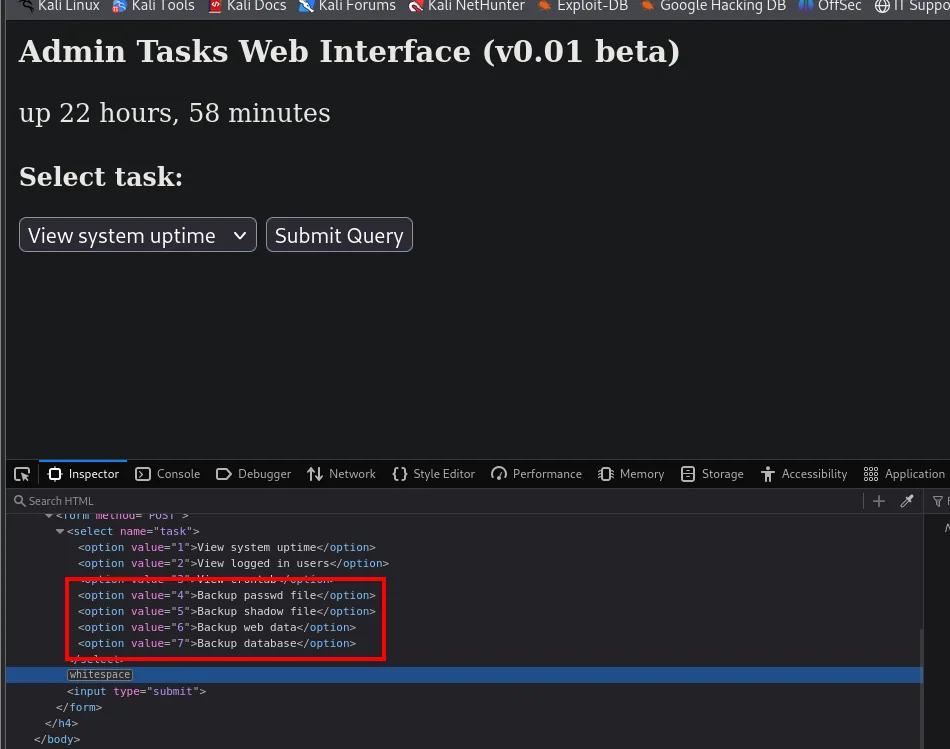The width and height of the screenshot is (950, 749).
Task: Show the Application tab
Action: 904,474
